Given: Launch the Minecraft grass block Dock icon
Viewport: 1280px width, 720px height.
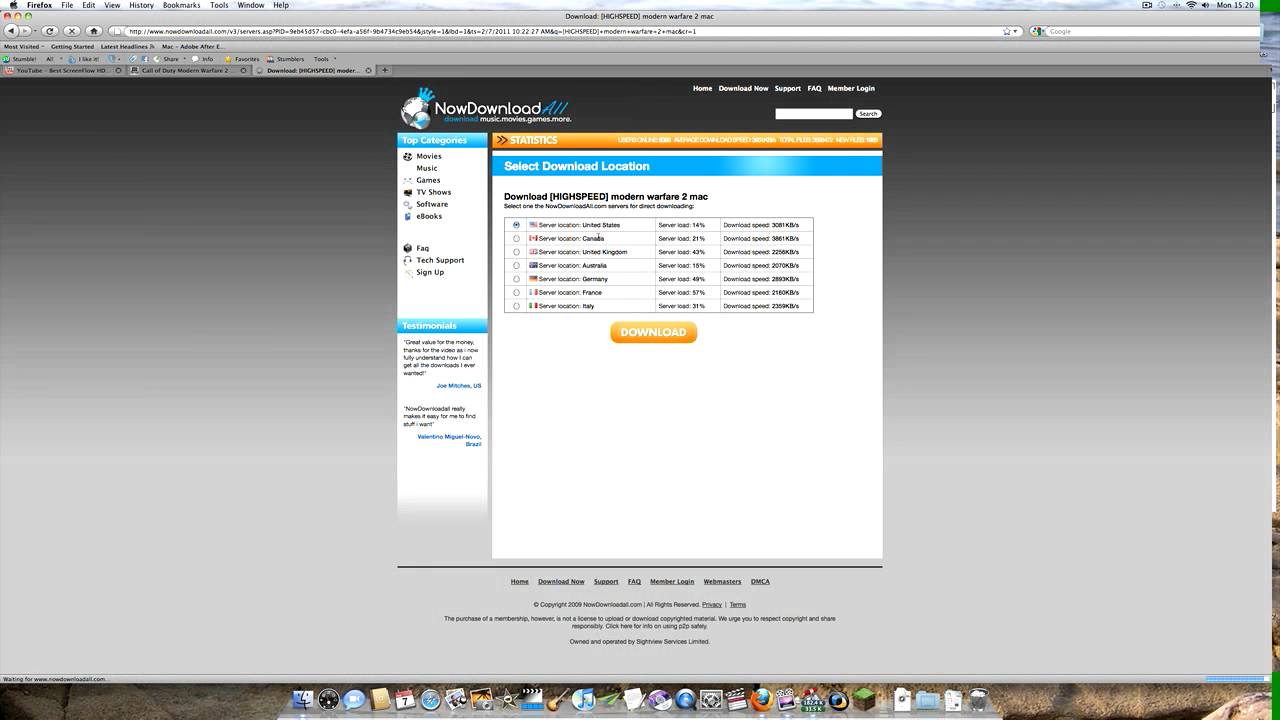Looking at the screenshot, I should click(864, 700).
